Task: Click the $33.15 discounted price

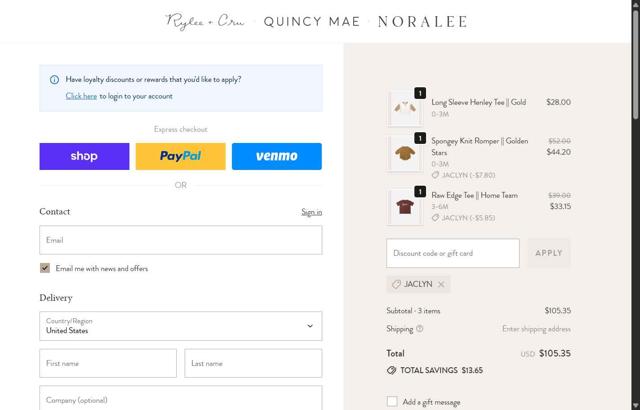Action: (x=560, y=206)
